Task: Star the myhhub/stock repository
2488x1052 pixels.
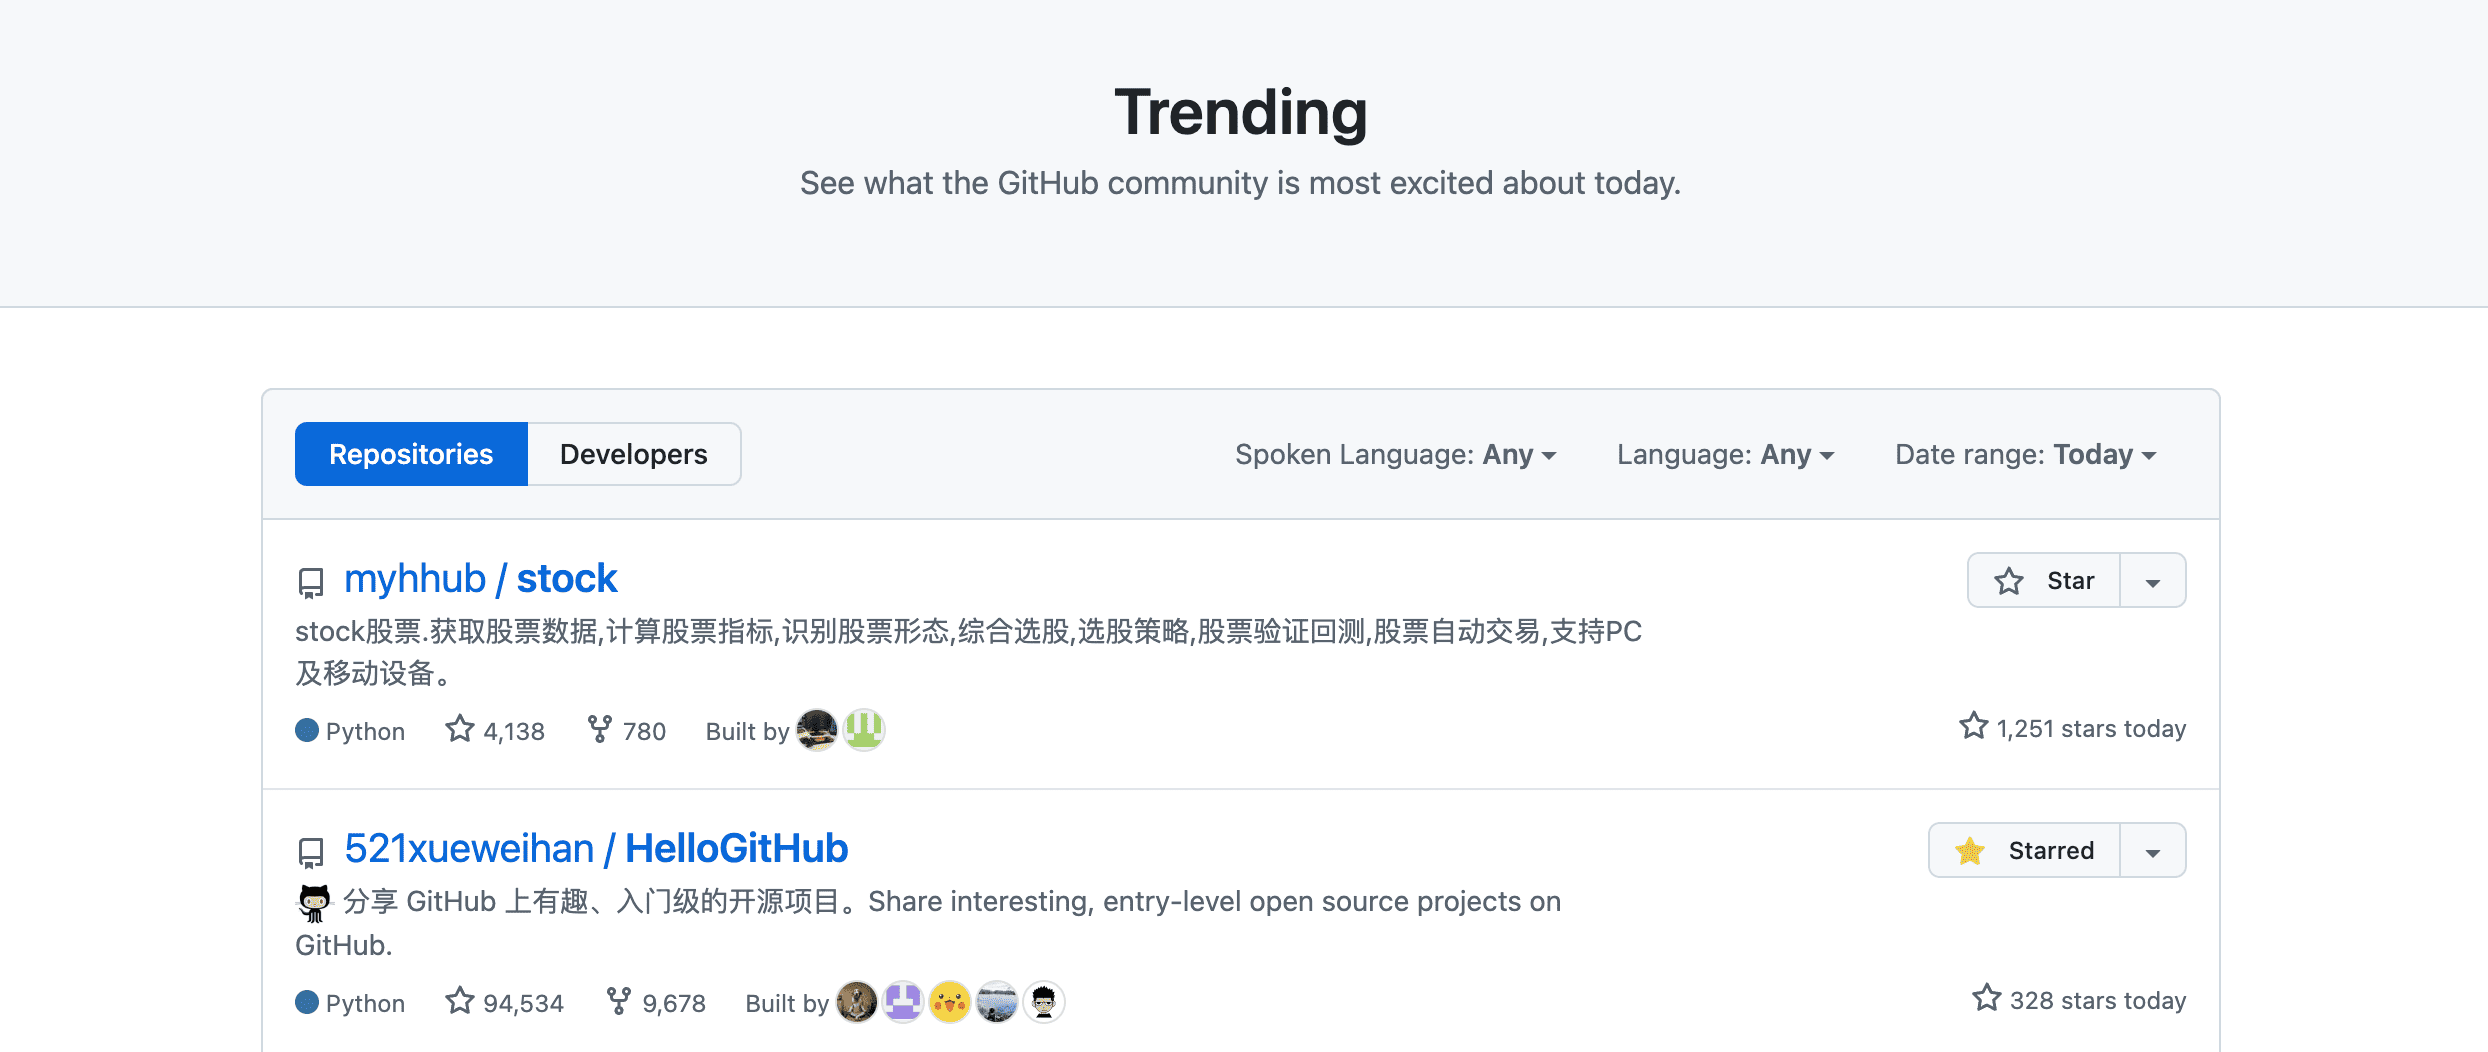Action: point(2043,580)
